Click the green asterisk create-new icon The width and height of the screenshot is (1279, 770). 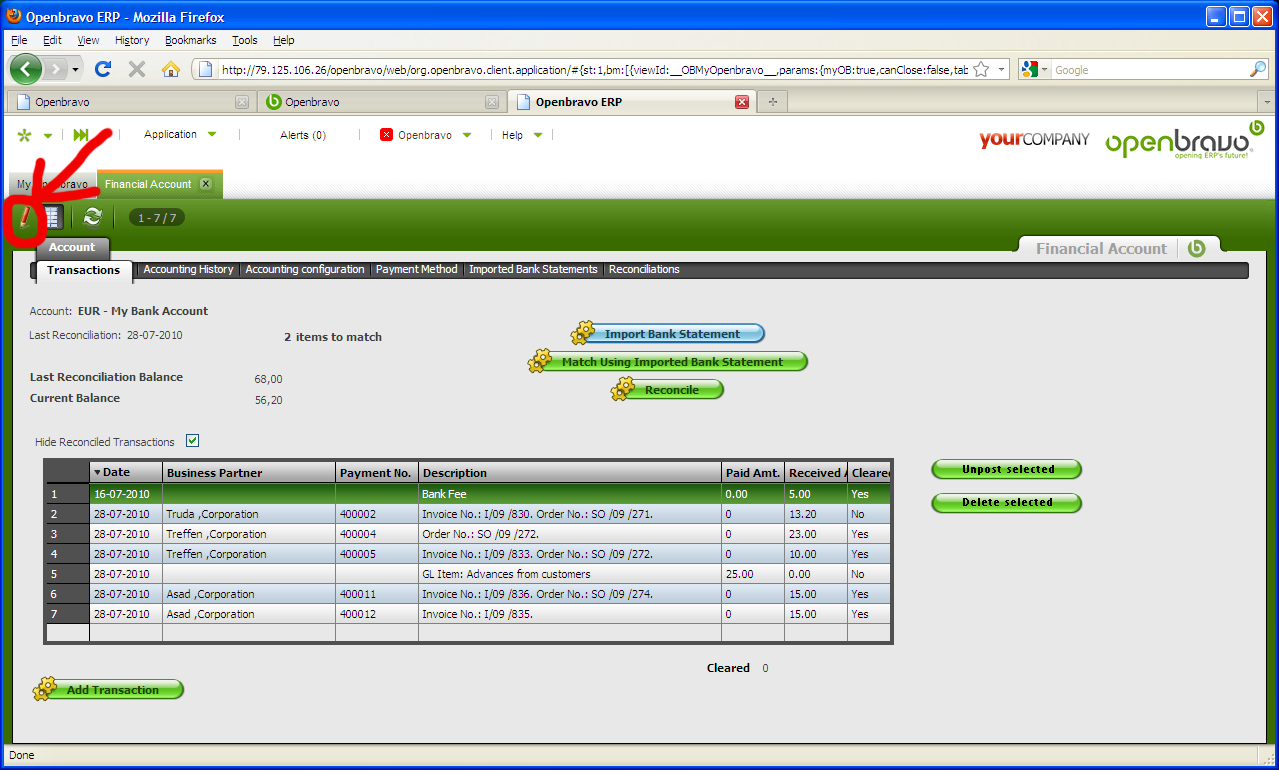tap(25, 136)
